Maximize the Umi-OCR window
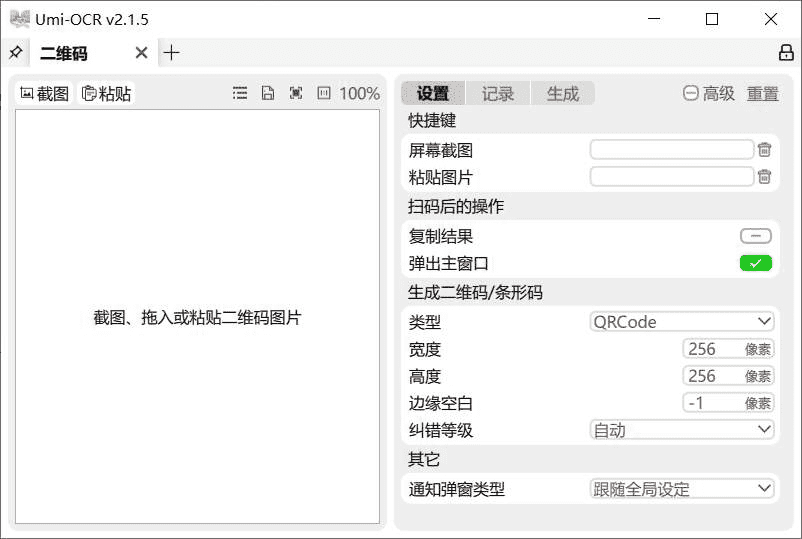Screen dimensions: 802x539 (711, 19)
